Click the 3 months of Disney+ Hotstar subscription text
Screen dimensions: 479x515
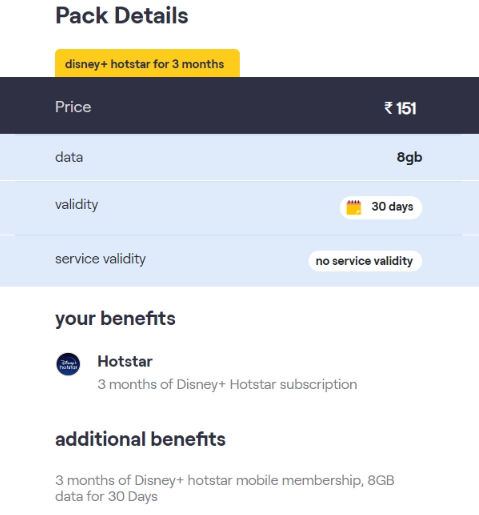click(227, 384)
